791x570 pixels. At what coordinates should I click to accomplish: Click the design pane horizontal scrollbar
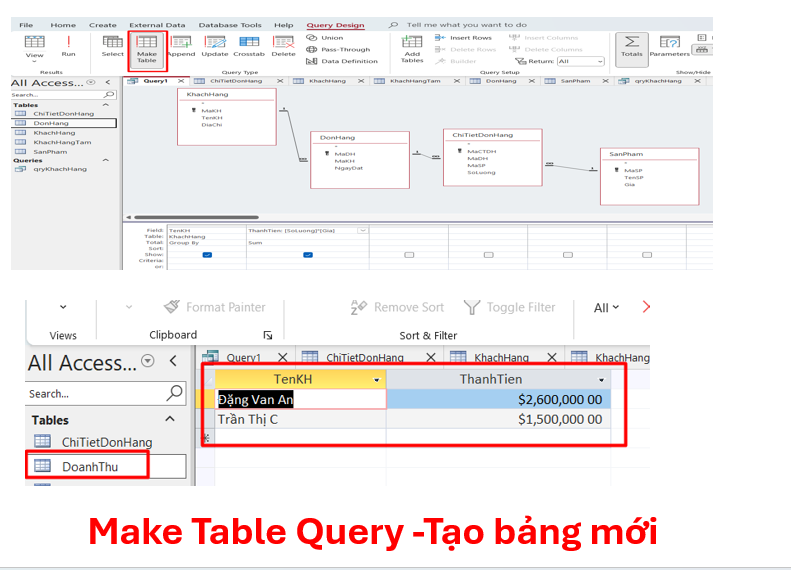(x=197, y=217)
